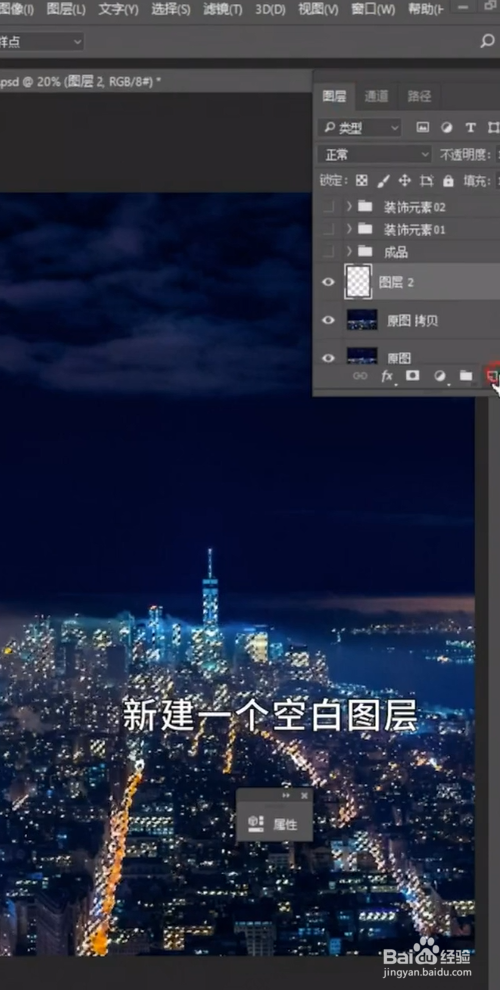Image resolution: width=500 pixels, height=990 pixels.
Task: Open the 正常 blend mode dropdown
Action: 376,155
